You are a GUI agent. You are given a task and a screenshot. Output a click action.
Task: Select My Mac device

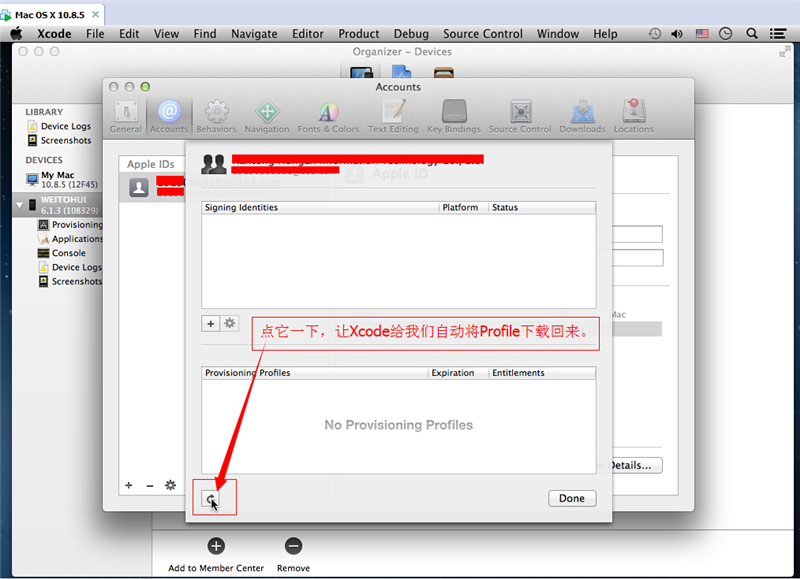tap(62, 179)
